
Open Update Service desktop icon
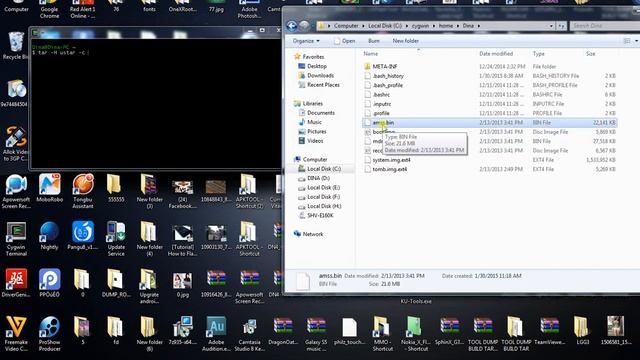(x=116, y=239)
